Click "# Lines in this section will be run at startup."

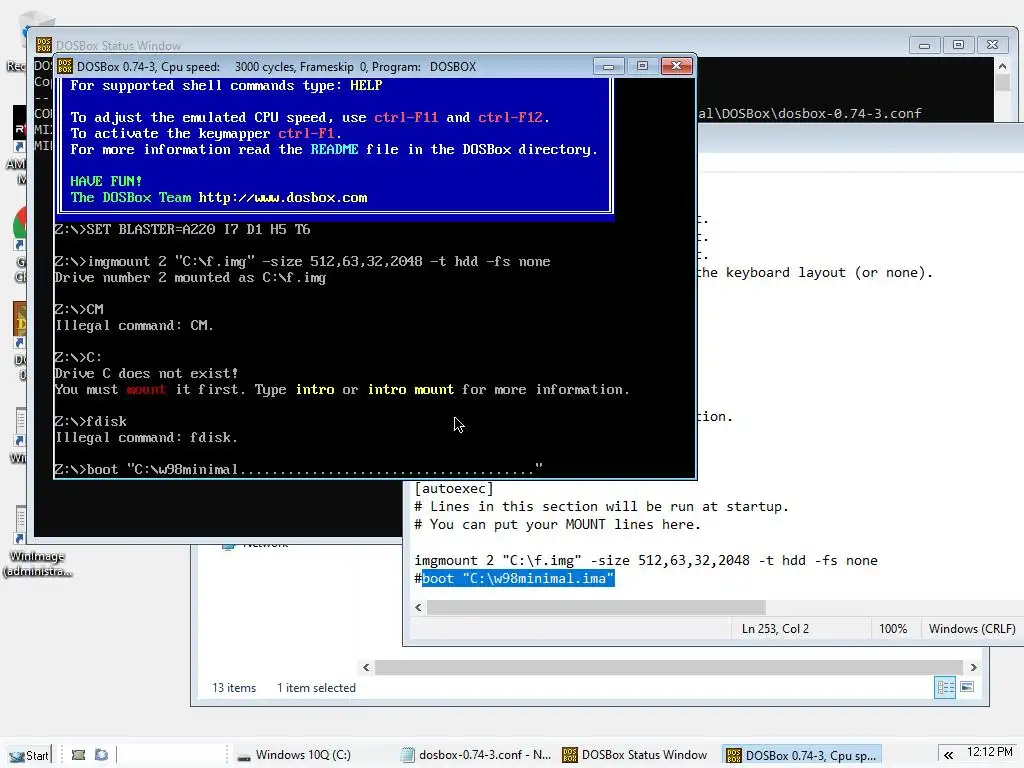[x=601, y=507]
